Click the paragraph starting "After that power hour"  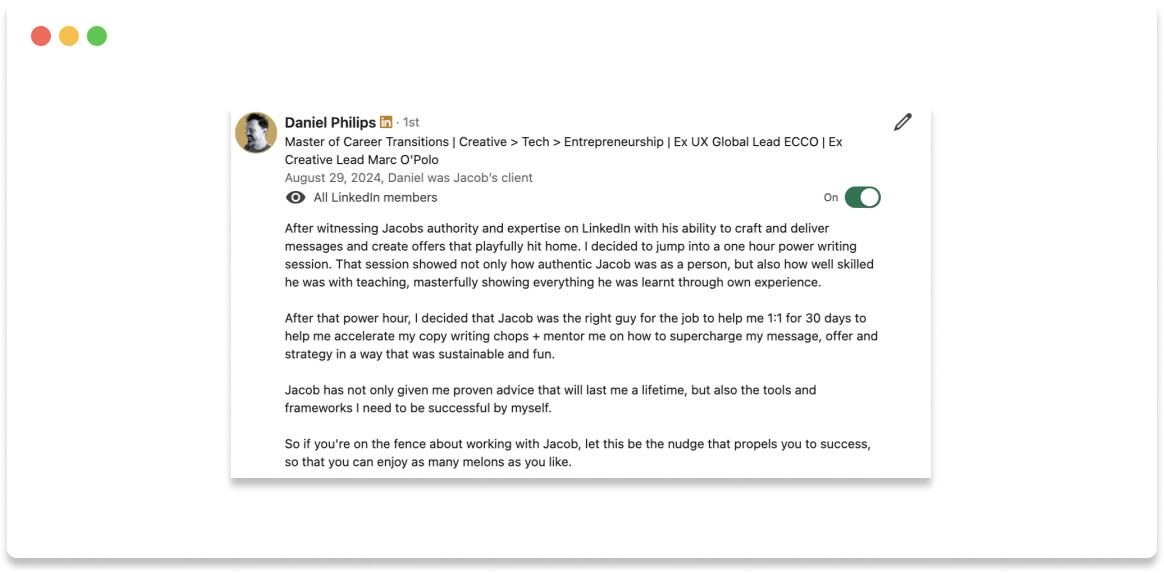point(580,336)
